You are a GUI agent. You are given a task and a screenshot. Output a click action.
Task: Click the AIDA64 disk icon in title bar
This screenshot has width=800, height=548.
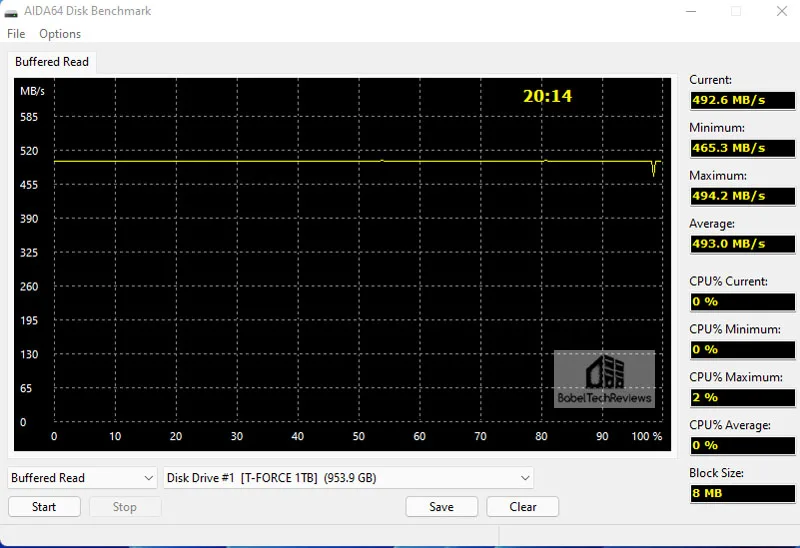coord(11,12)
